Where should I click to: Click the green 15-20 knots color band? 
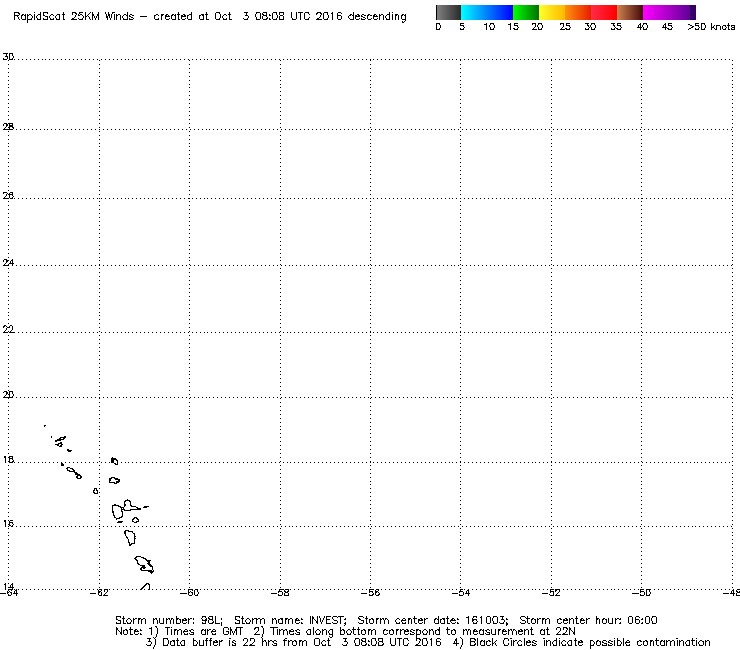pos(526,12)
